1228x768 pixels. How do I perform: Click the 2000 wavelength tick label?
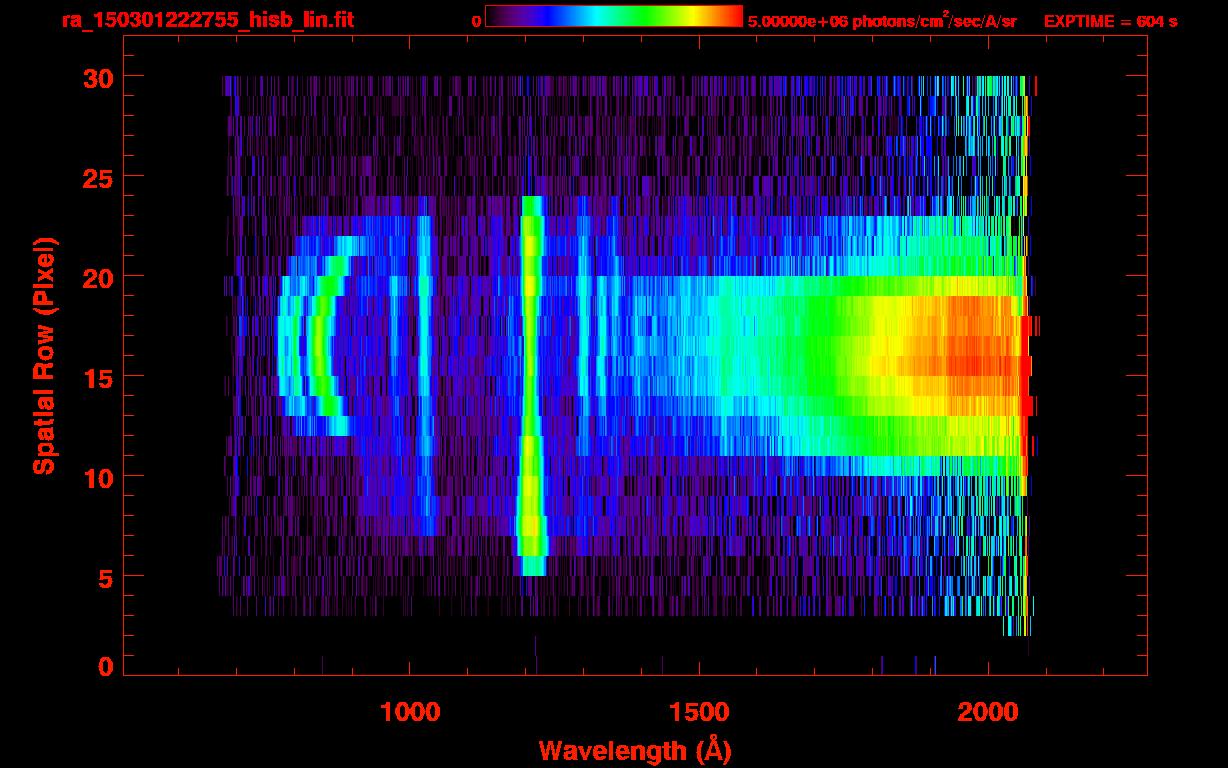point(989,712)
